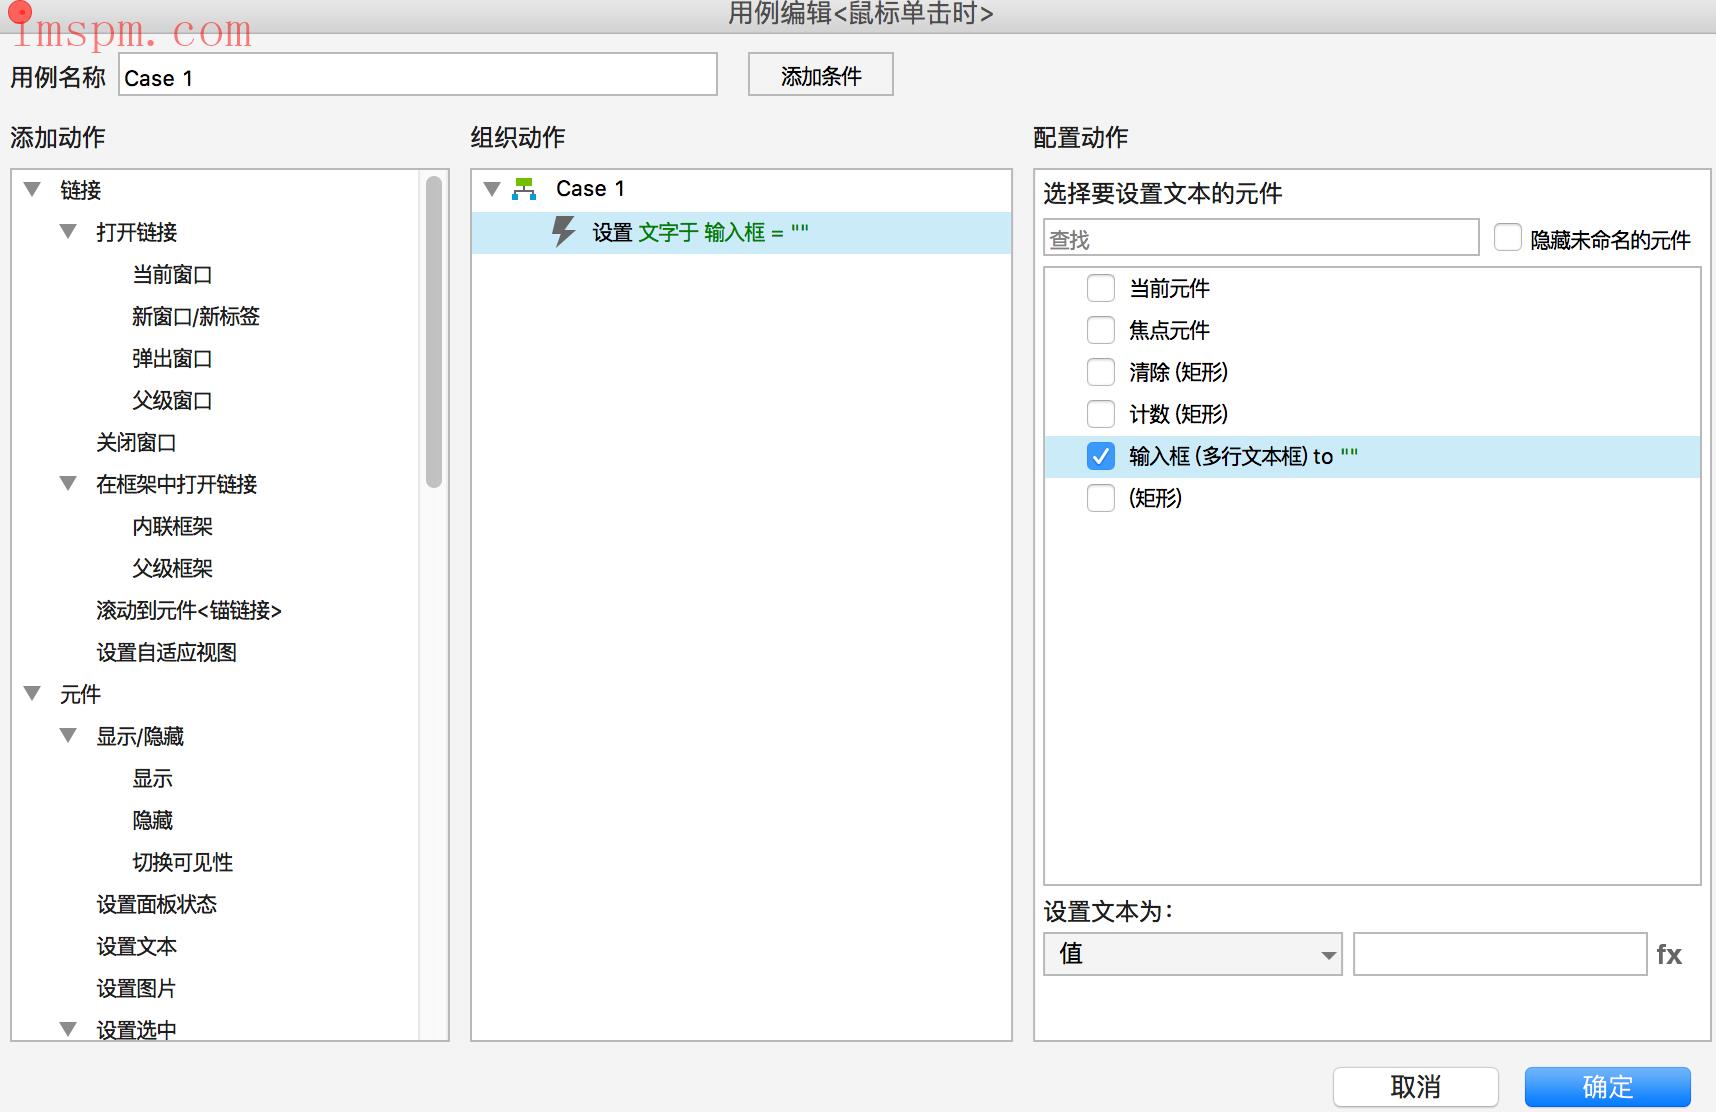Viewport: 1716px width, 1112px height.
Task: Check the 焦点元件 checkbox
Action: [x=1101, y=330]
